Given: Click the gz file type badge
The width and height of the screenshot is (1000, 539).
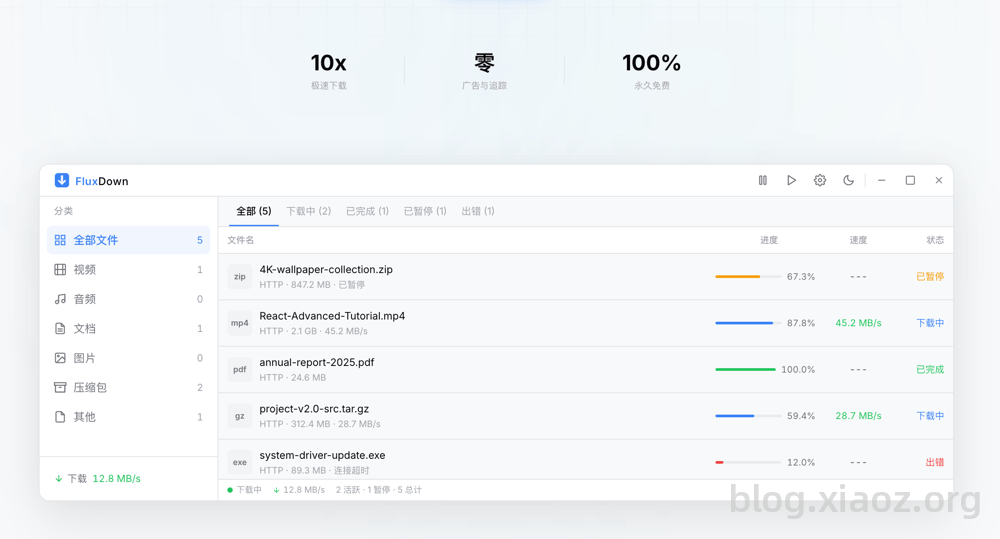Looking at the screenshot, I should (240, 416).
